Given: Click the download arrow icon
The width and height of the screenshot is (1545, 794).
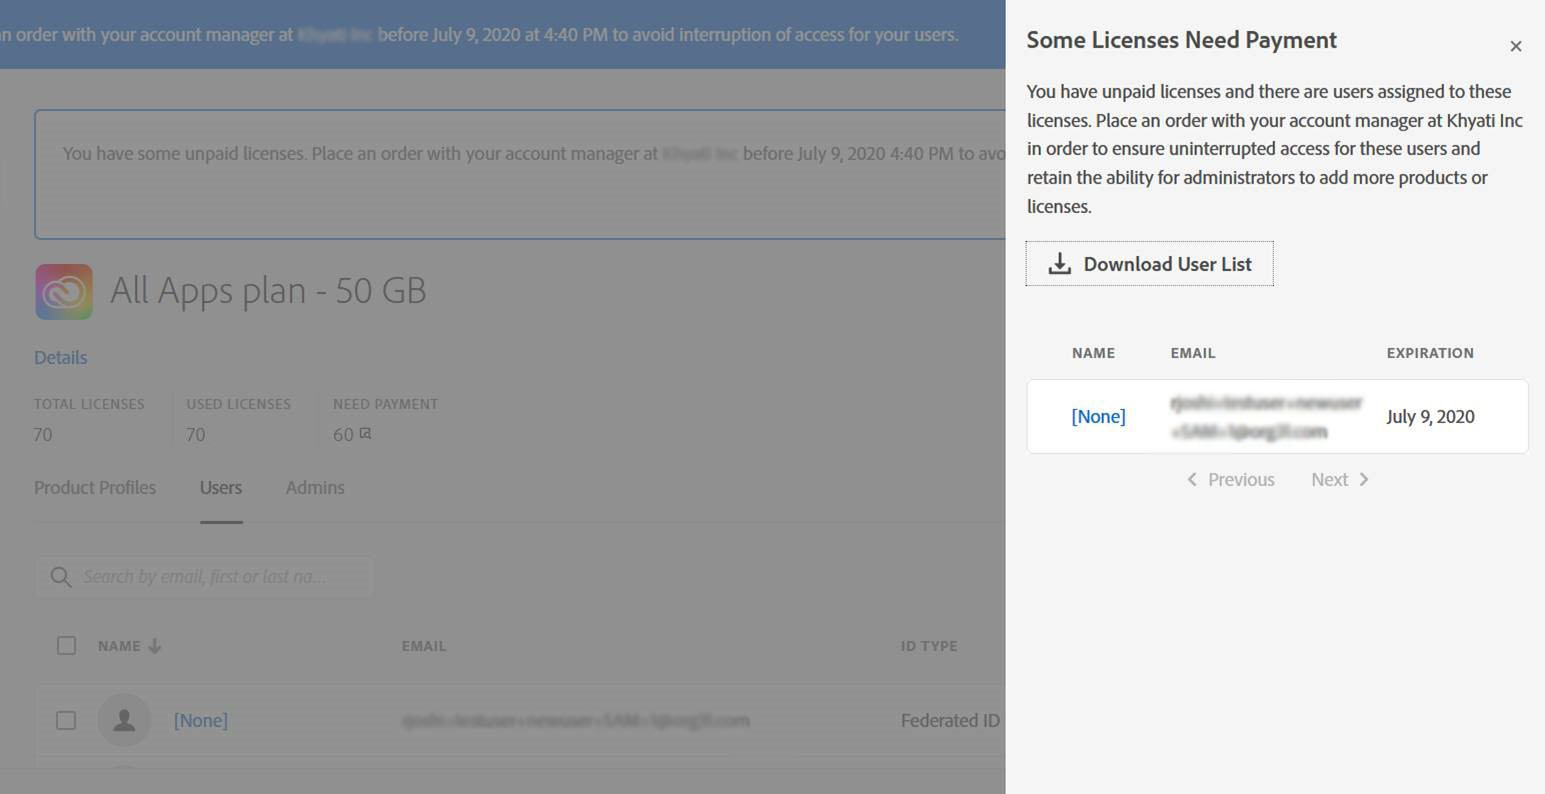Looking at the screenshot, I should click(x=1059, y=264).
